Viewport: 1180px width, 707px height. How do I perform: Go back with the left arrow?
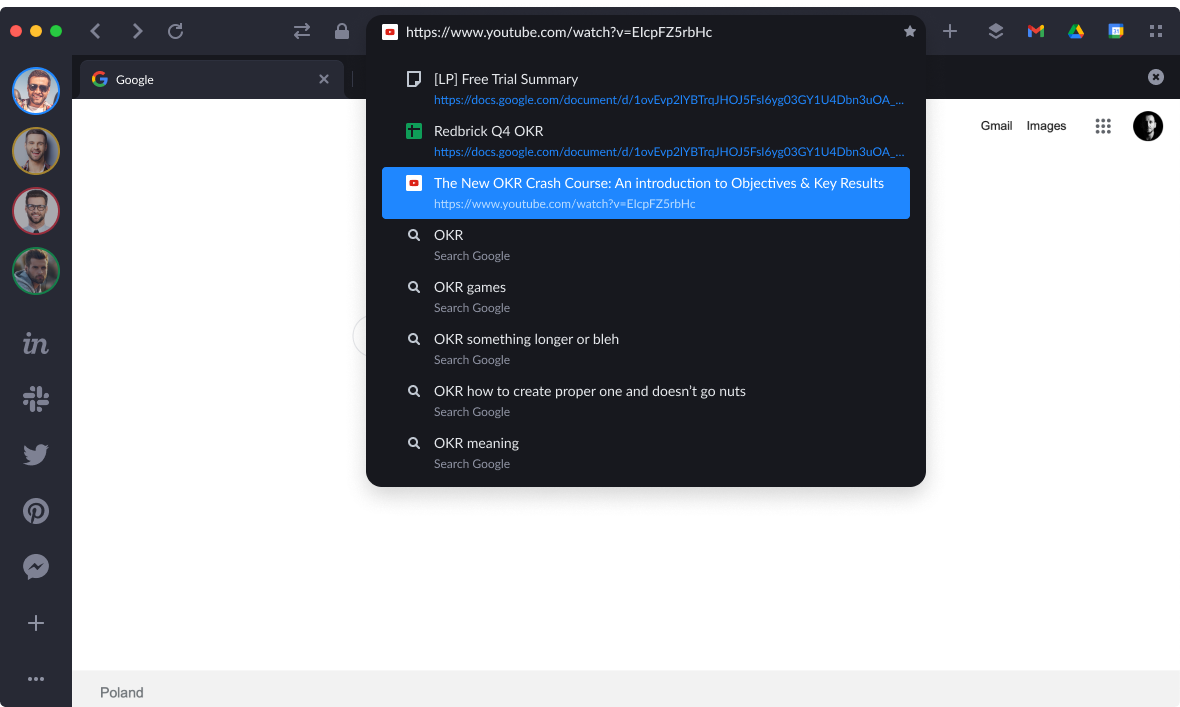[x=96, y=31]
